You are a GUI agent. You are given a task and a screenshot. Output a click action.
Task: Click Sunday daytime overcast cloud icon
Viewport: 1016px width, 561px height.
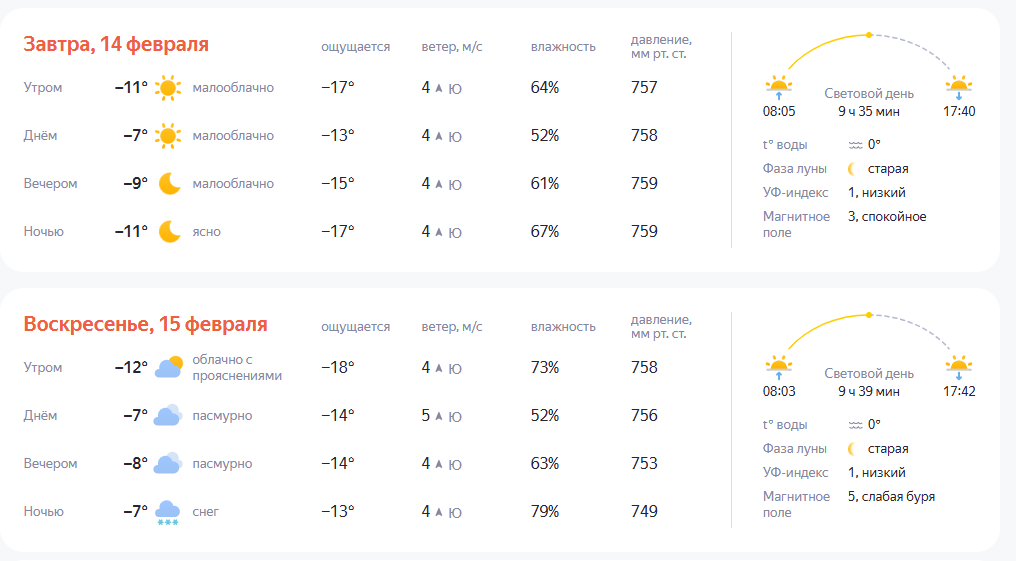[x=167, y=415]
